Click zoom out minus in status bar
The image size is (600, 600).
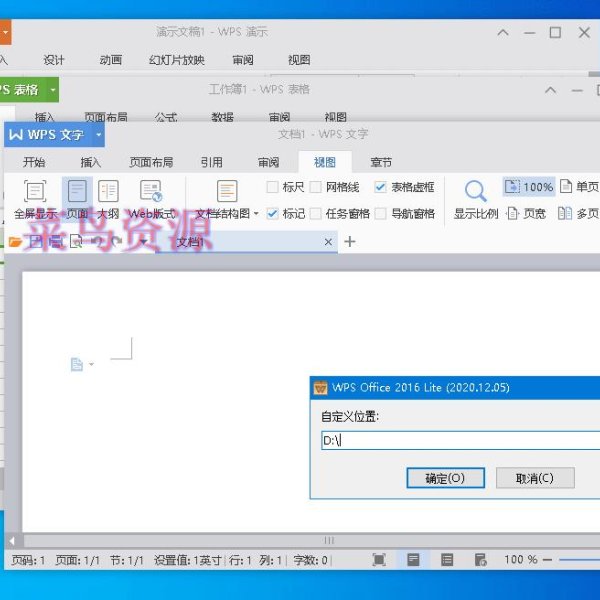pyautogui.click(x=547, y=560)
